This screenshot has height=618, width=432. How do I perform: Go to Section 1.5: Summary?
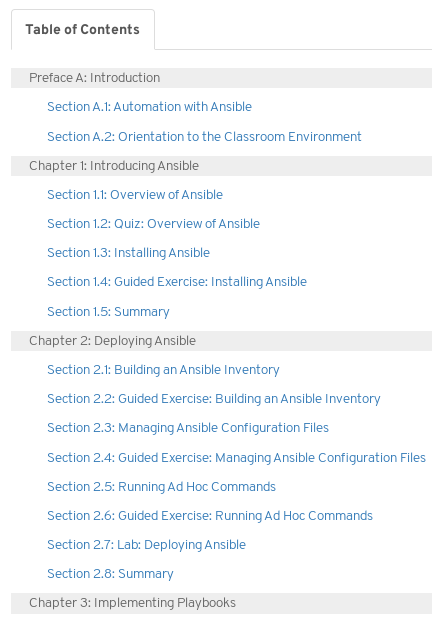(108, 312)
